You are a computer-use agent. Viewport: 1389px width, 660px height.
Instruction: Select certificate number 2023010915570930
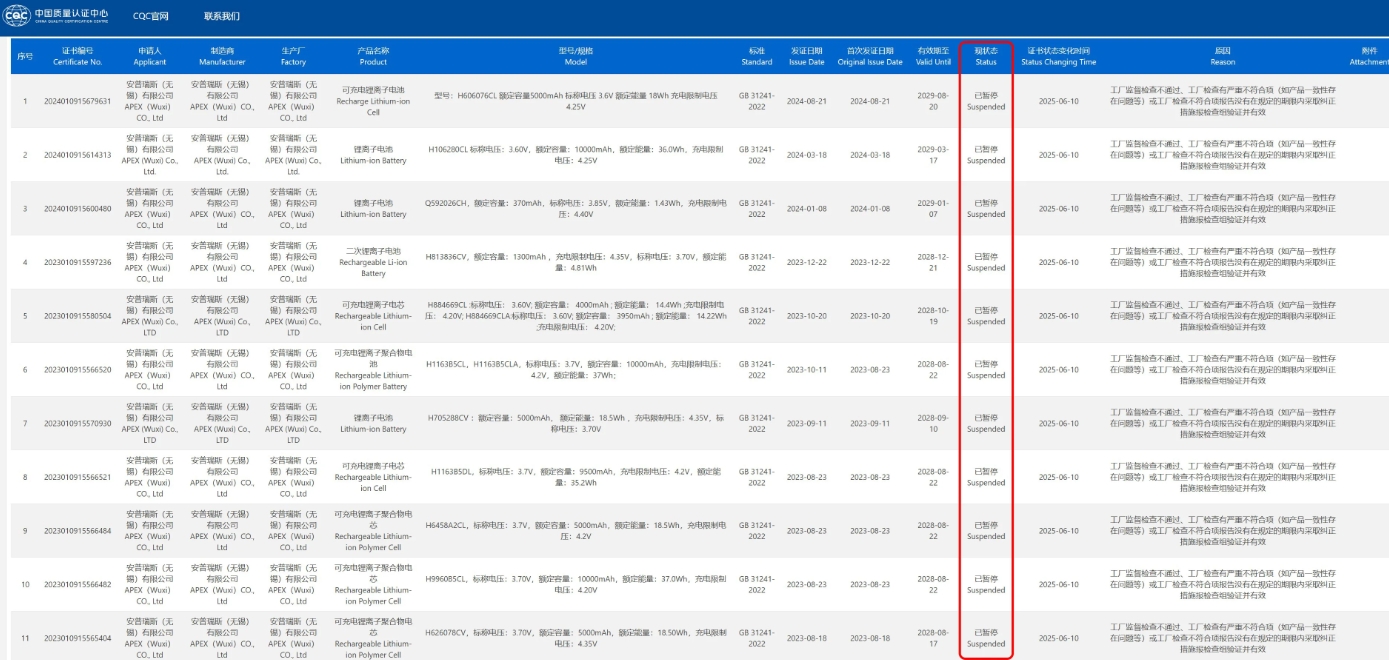point(78,423)
